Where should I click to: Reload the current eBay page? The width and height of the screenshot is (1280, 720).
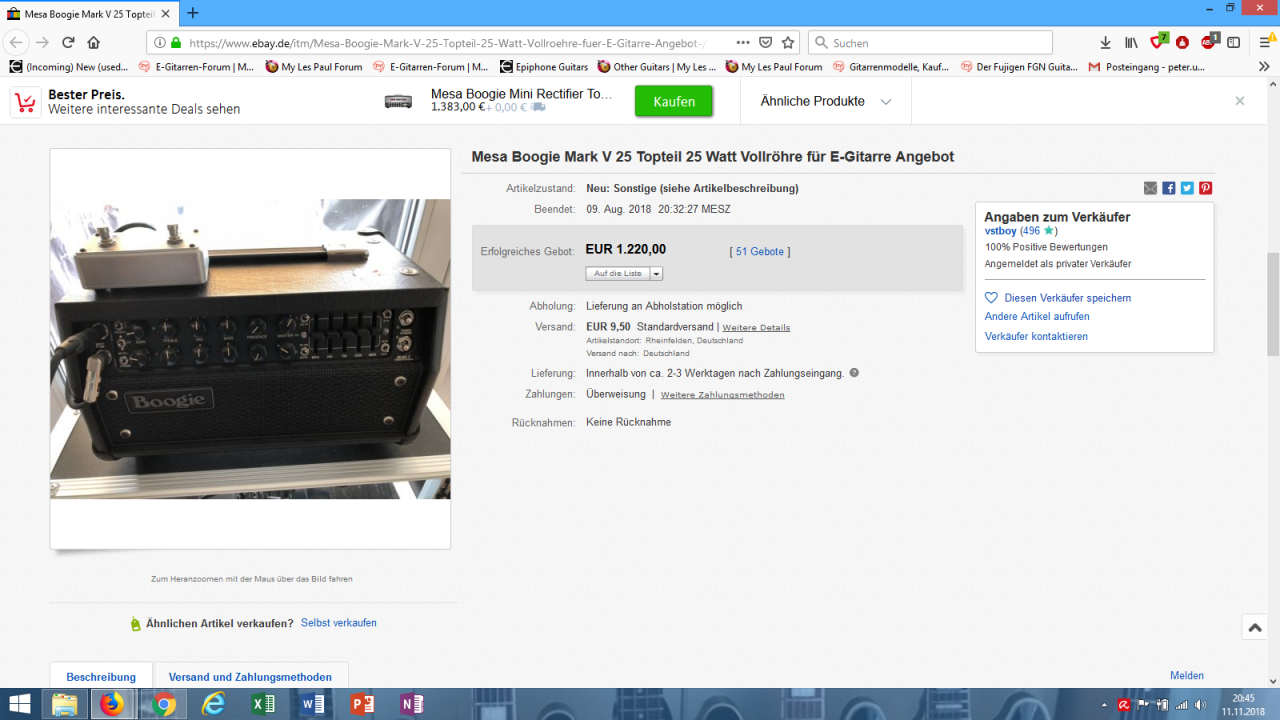(68, 43)
